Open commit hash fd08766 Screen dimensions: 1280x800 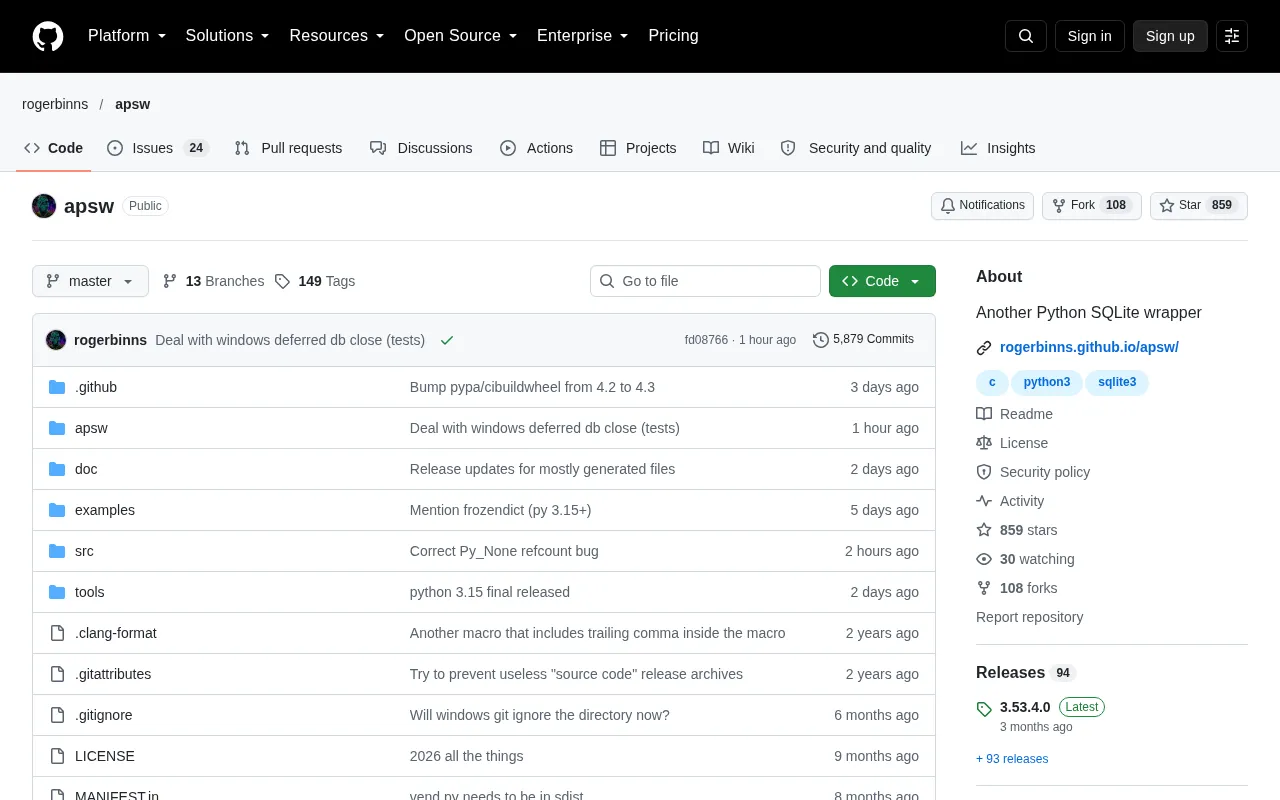coord(706,340)
